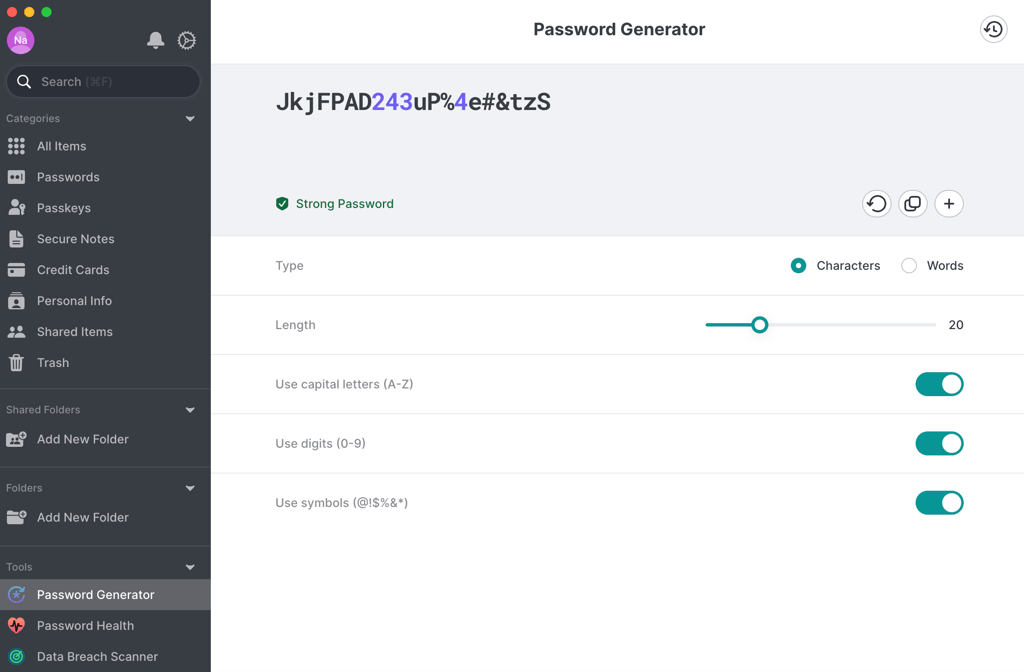Click the Use digits (0-9) label
1024x672 pixels.
pyautogui.click(x=320, y=443)
